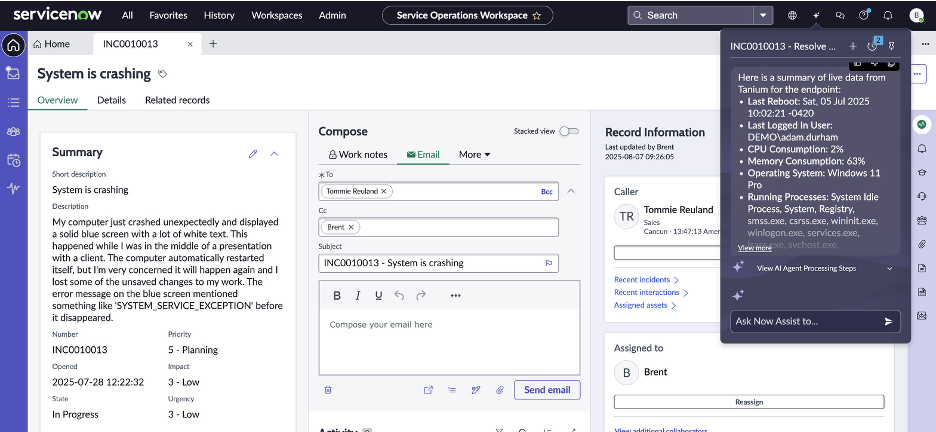936x432 pixels.
Task: Click the Now Assist sparkle icon in header
Action: point(816,15)
